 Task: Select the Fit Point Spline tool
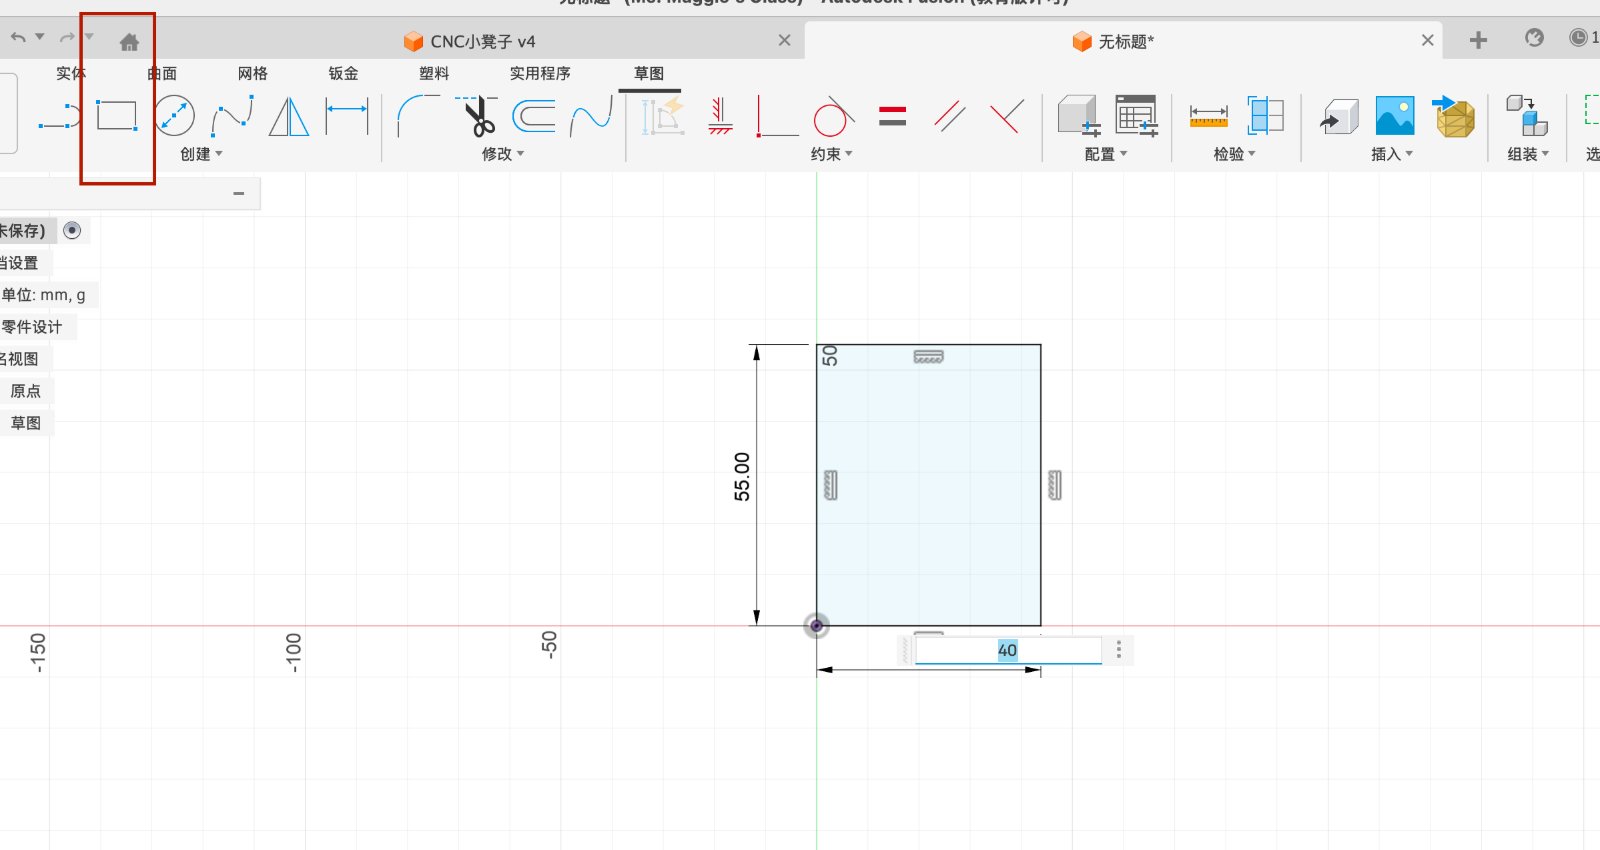point(232,116)
